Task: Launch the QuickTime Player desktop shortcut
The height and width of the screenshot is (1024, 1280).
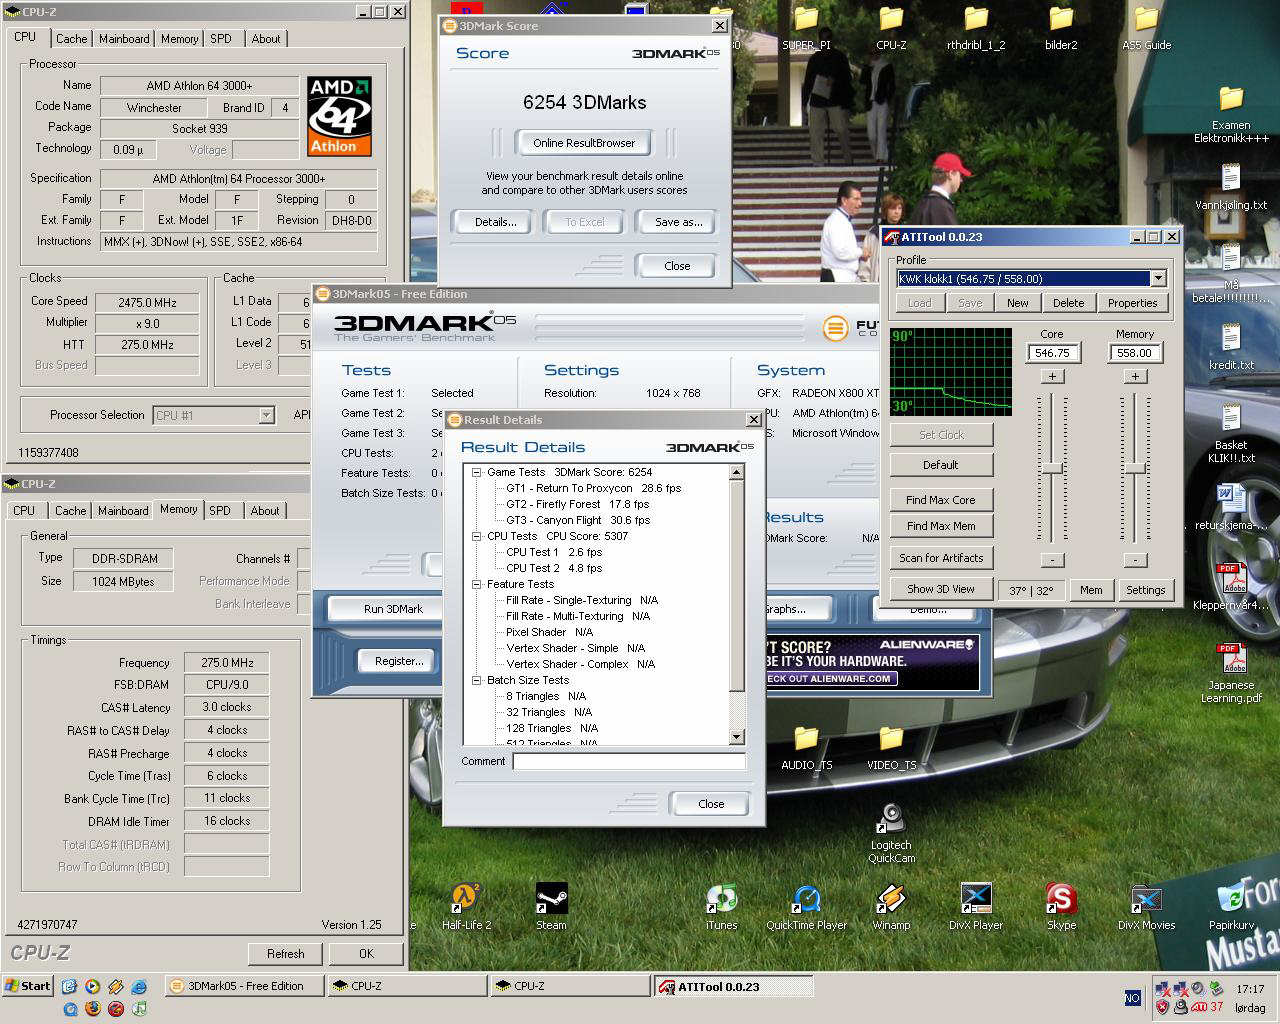Action: click(806, 908)
